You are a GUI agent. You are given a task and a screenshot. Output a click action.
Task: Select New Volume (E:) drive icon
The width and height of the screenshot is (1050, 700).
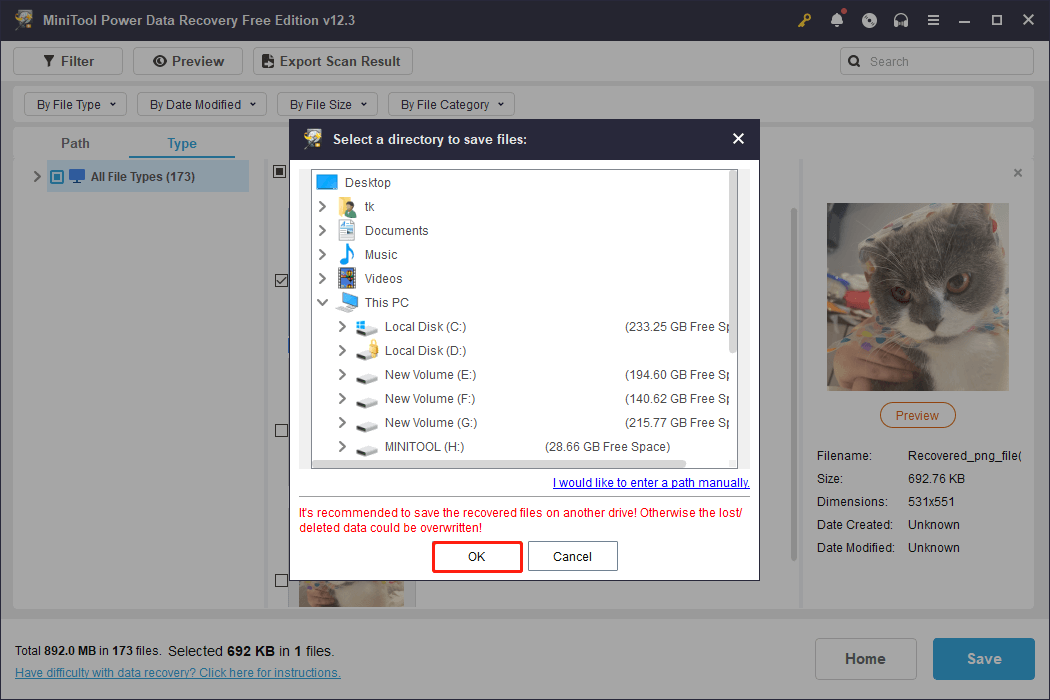(367, 377)
